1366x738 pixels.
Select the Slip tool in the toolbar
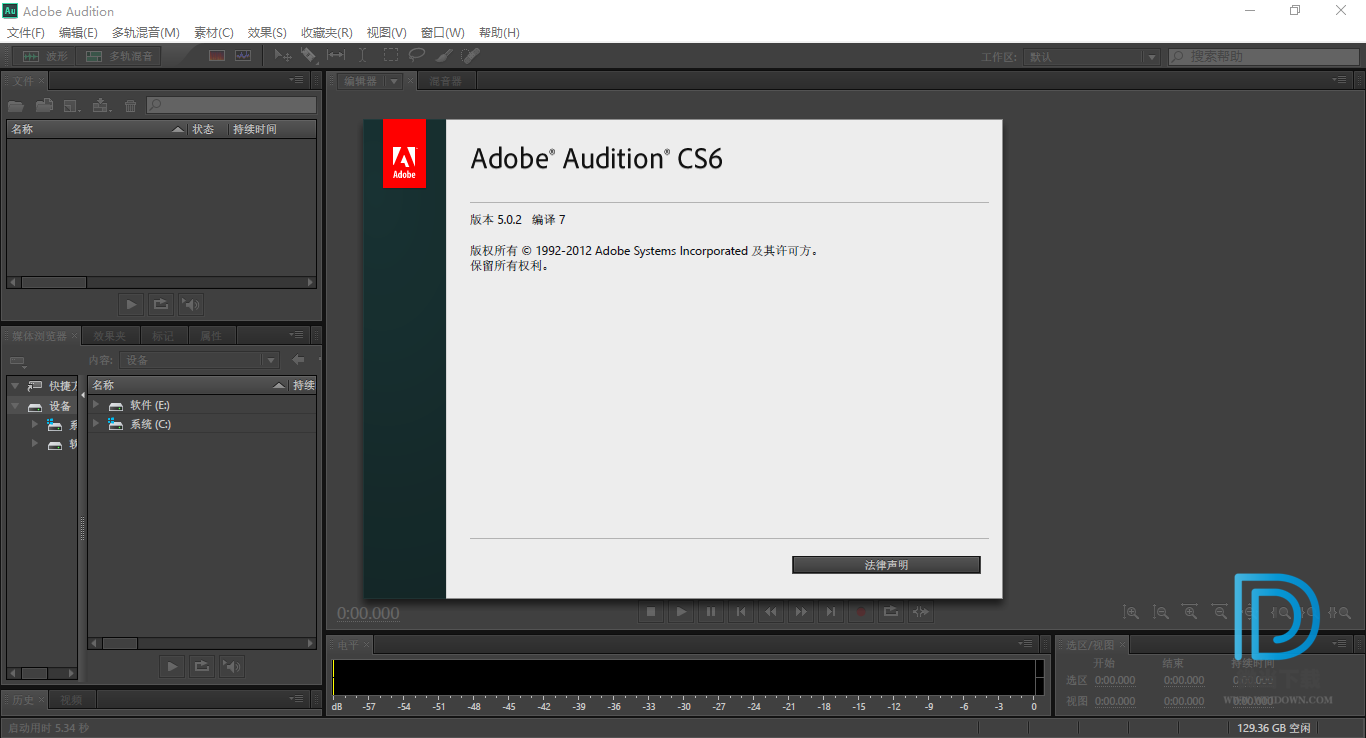pos(336,56)
